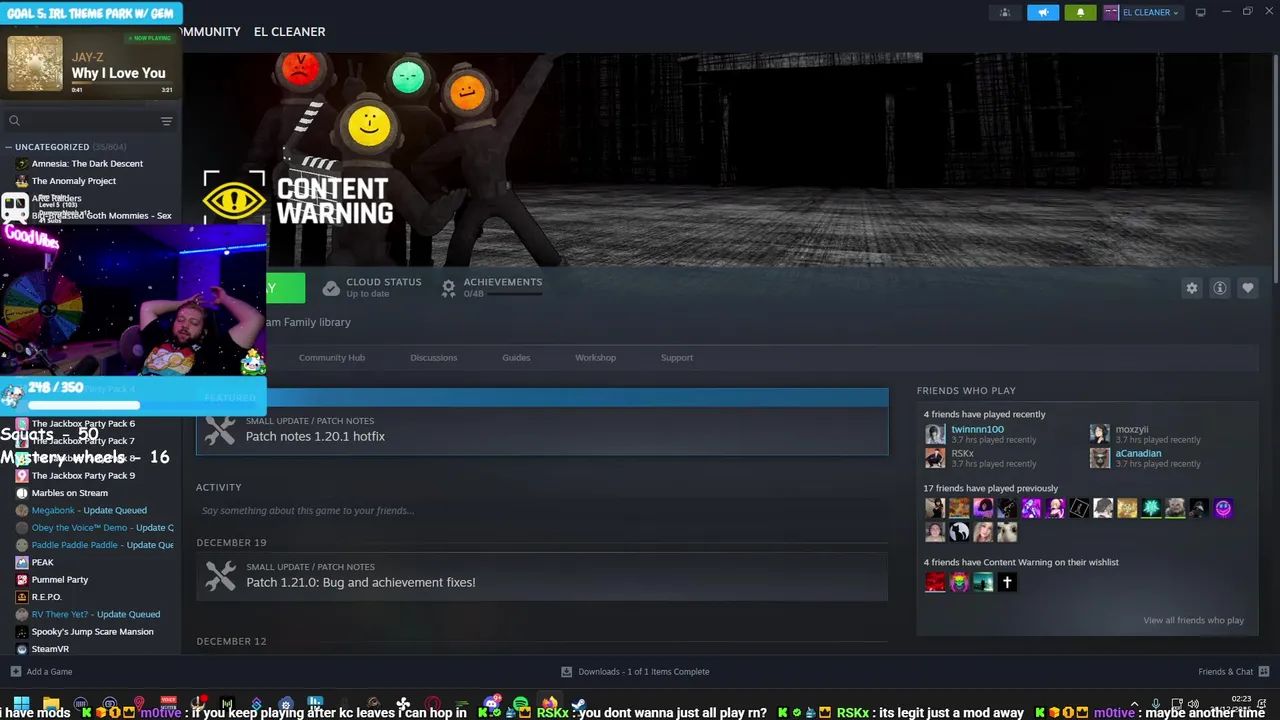
Task: Open the EL CLEANER profile menu
Action: (1142, 13)
